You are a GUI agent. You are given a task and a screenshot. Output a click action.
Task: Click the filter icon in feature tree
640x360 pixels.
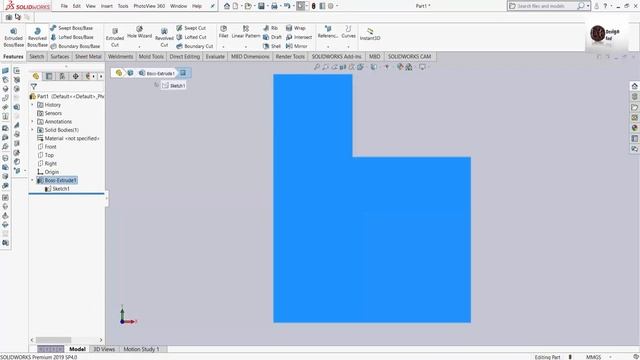33,87
